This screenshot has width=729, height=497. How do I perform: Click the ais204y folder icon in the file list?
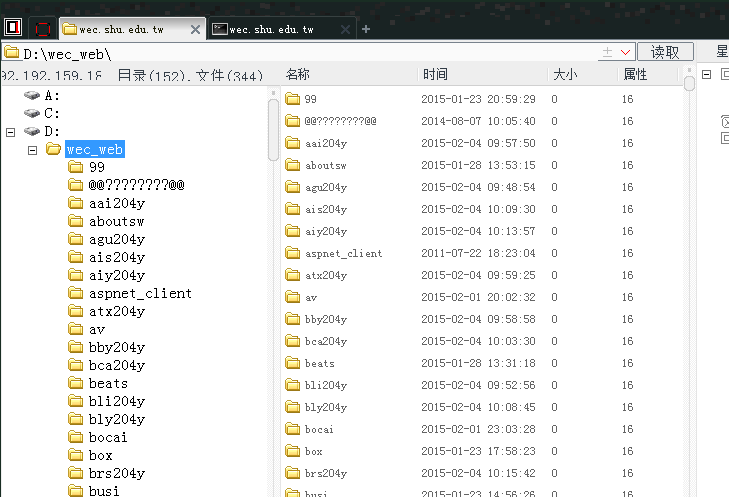[x=292, y=209]
